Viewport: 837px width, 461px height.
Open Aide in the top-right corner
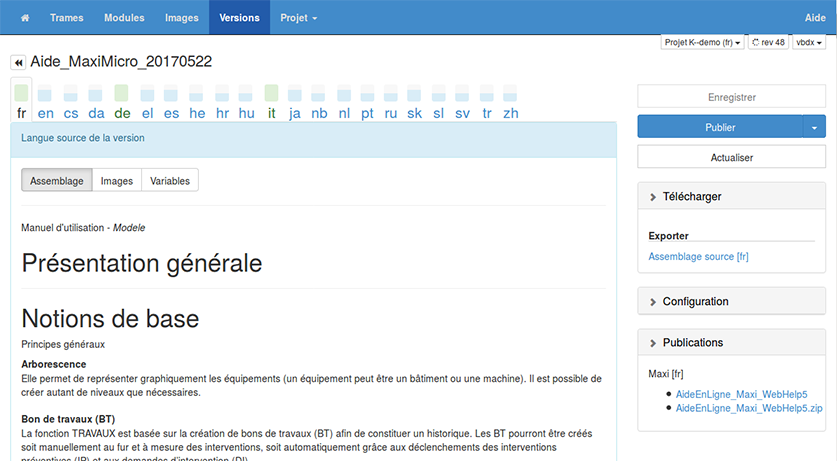click(x=815, y=18)
